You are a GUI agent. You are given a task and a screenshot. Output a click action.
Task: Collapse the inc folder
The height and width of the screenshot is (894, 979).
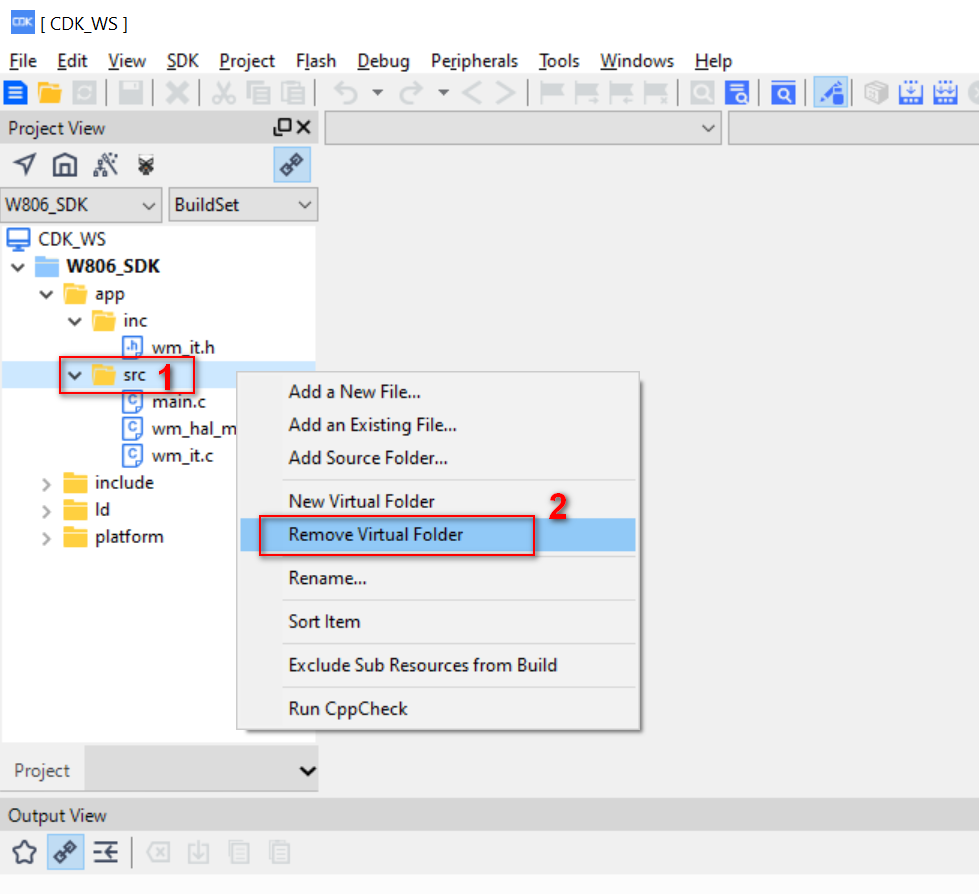pos(75,322)
